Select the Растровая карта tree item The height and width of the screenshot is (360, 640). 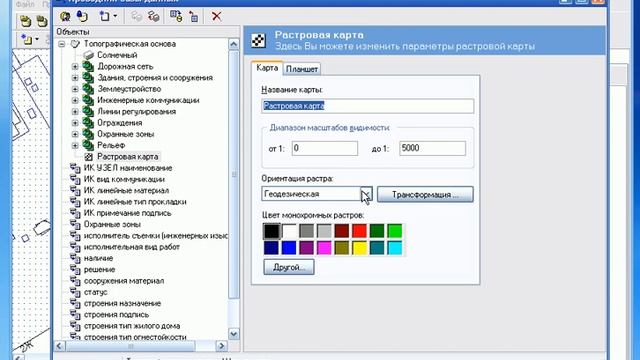click(x=127, y=157)
